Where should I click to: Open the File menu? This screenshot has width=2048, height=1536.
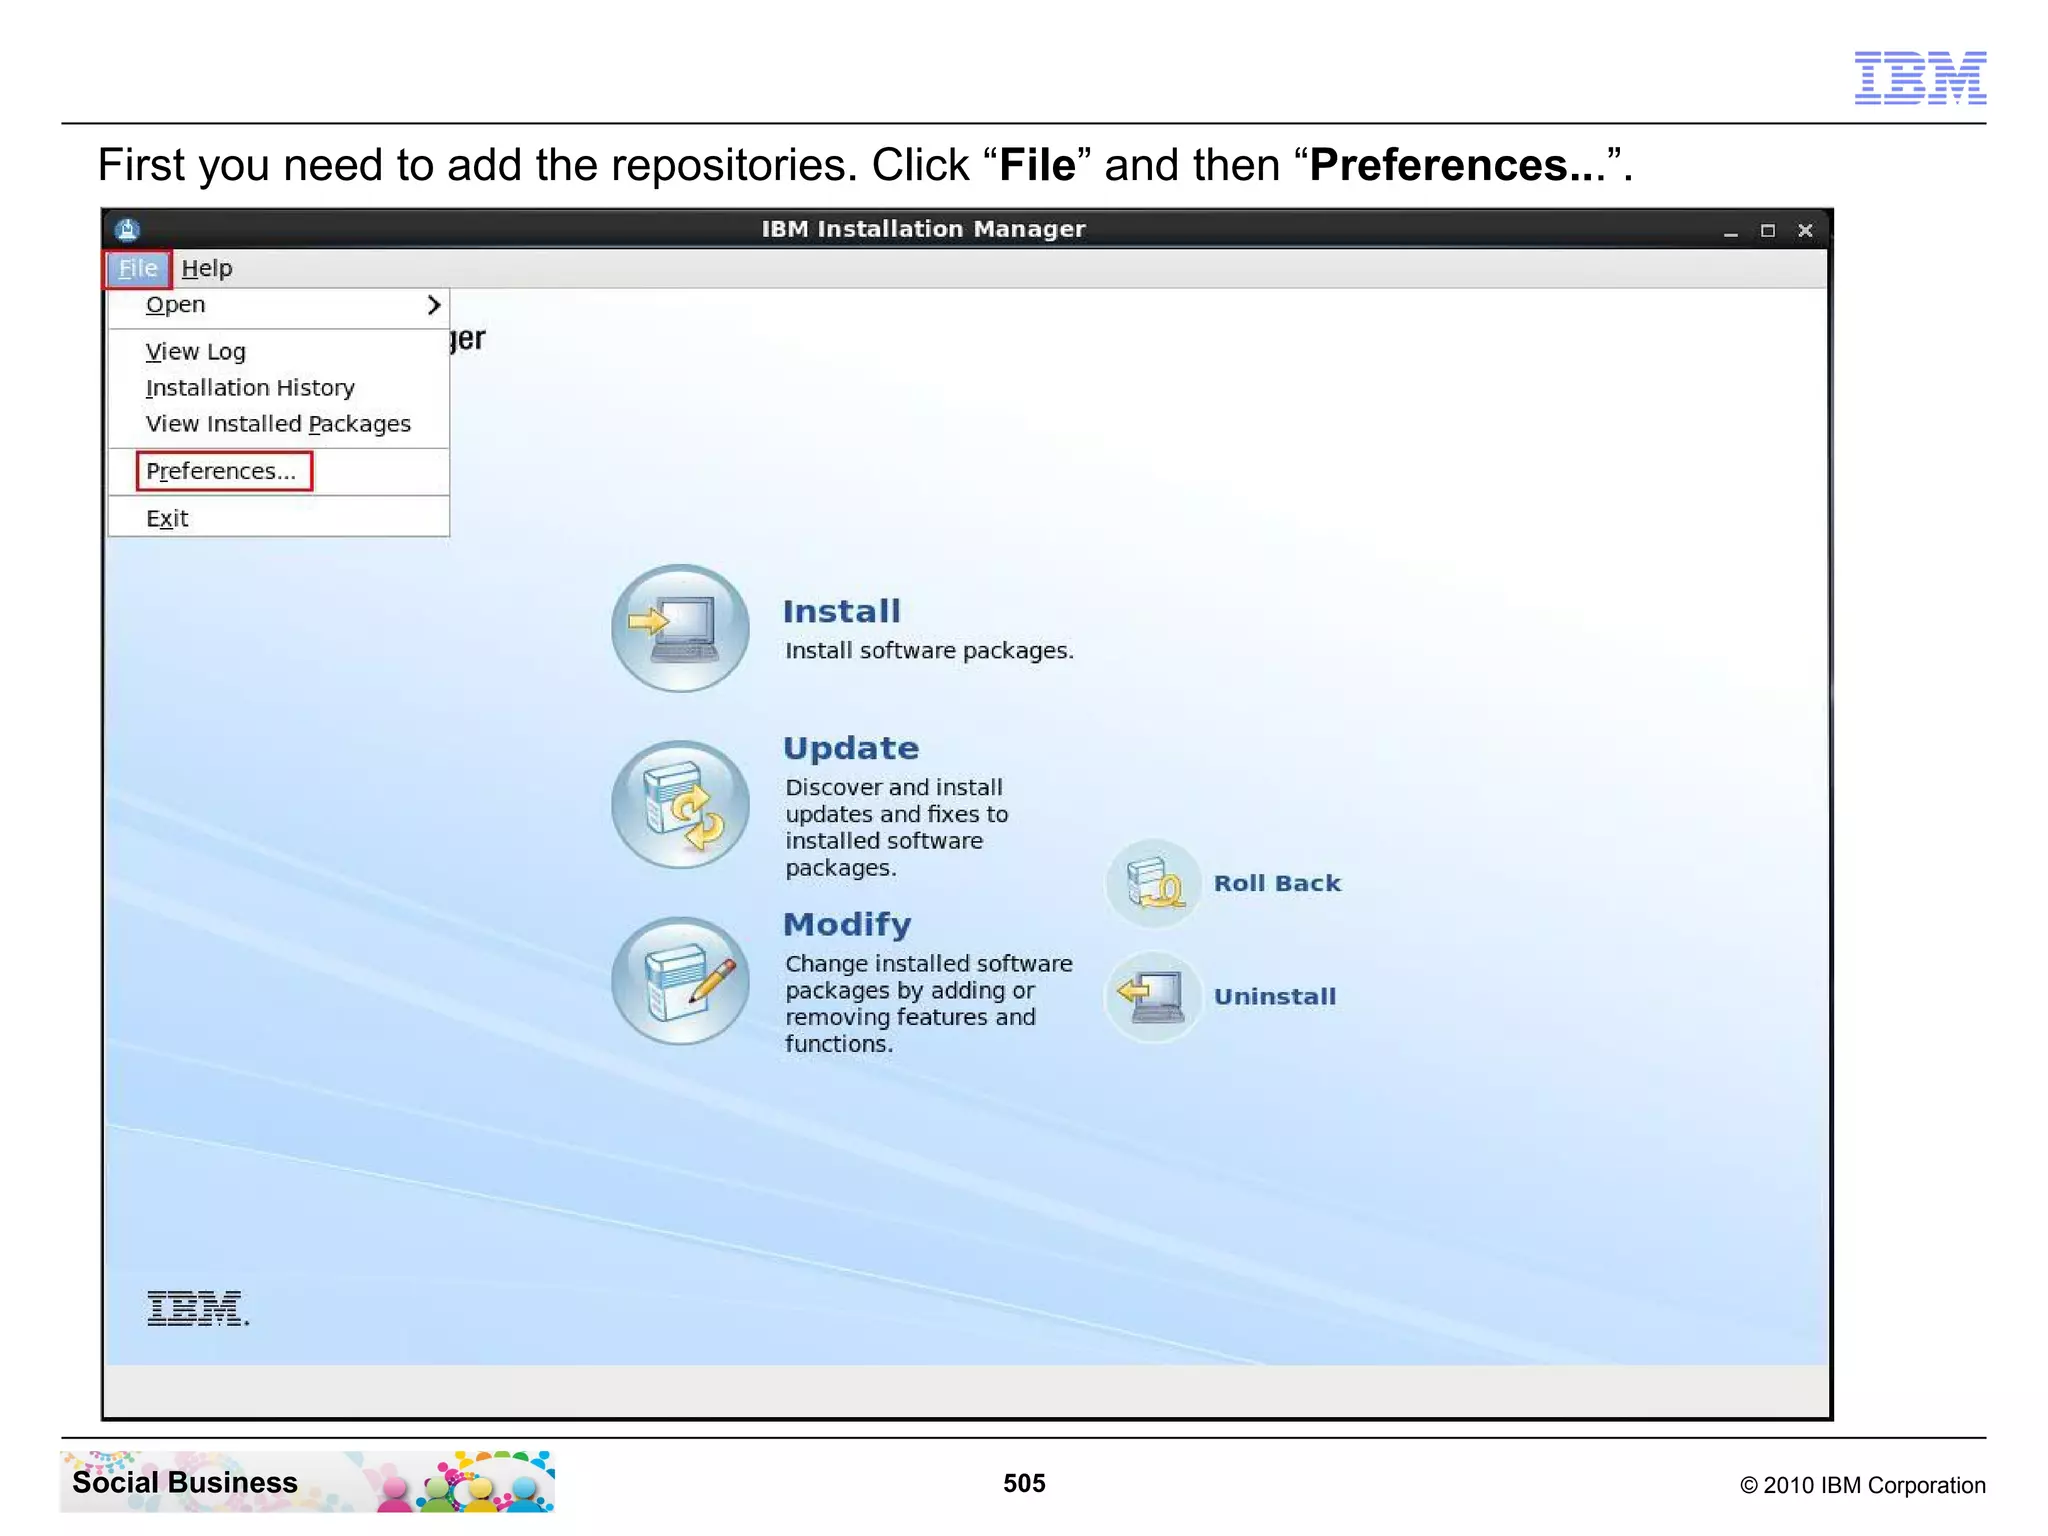point(138,268)
